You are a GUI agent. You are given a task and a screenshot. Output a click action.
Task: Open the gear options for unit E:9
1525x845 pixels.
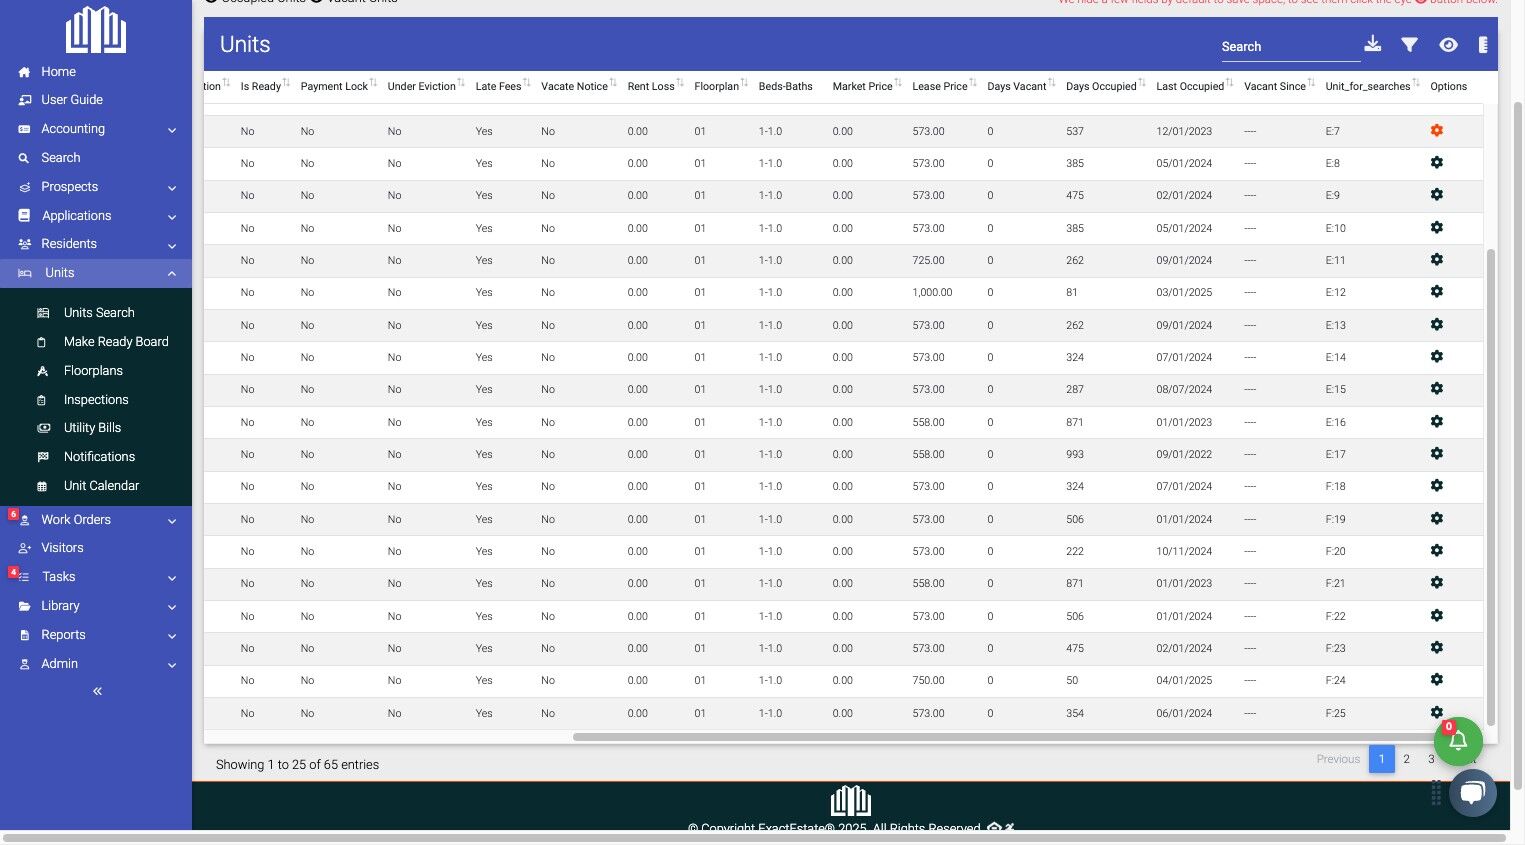pos(1436,194)
